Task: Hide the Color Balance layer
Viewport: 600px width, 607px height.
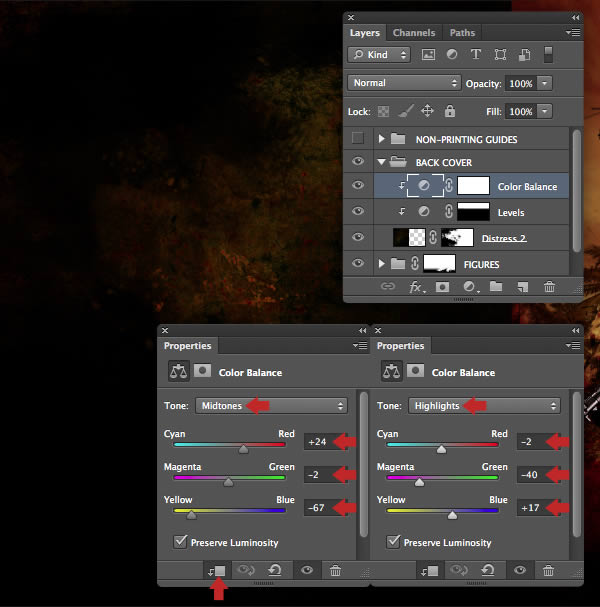Action: point(358,185)
